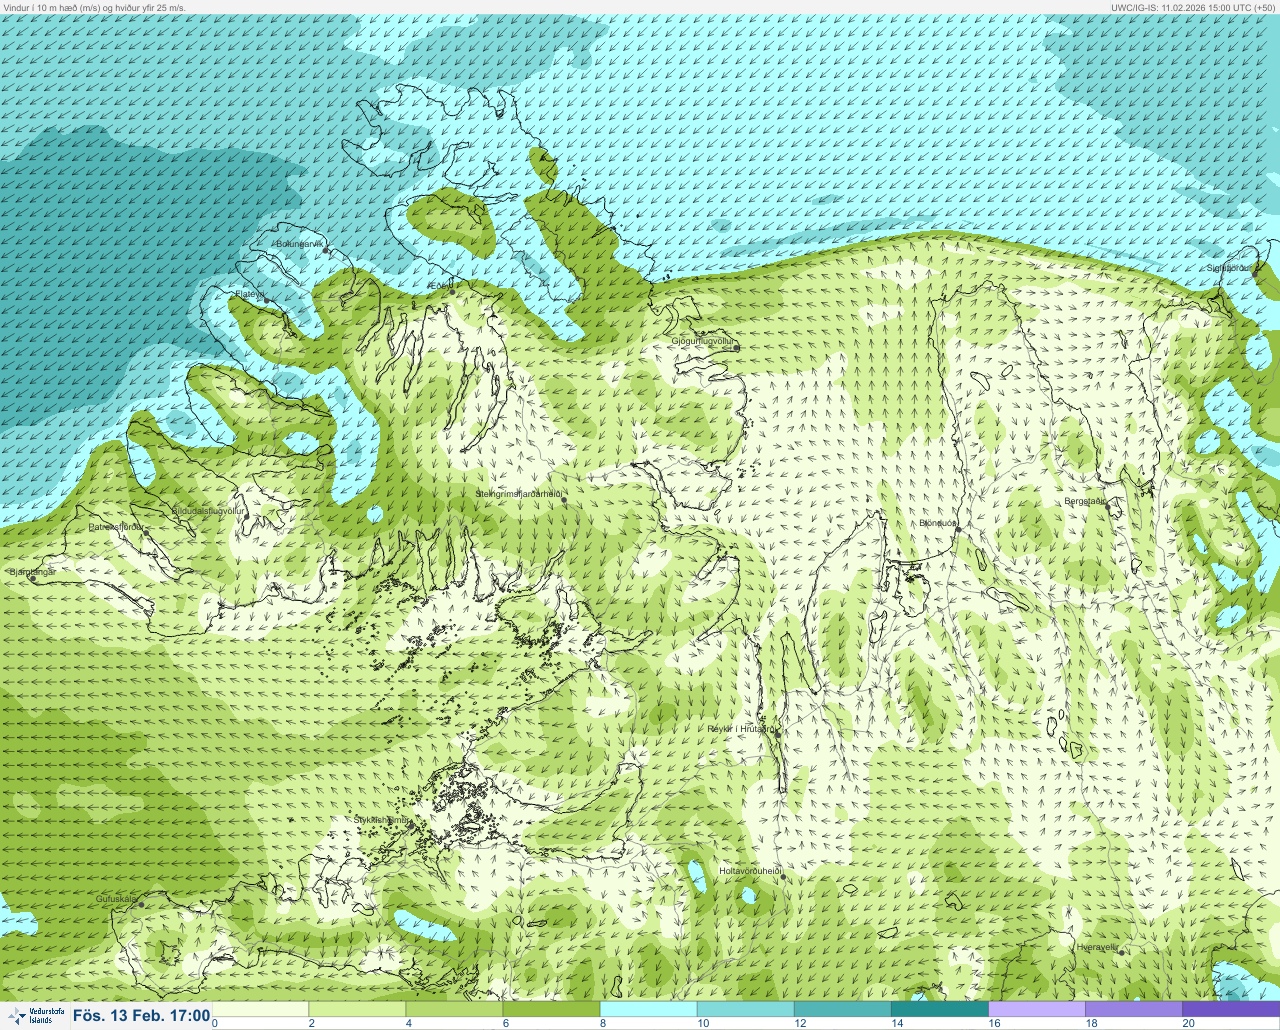
Task: Click the legend scale value '4'
Action: pos(408,1023)
